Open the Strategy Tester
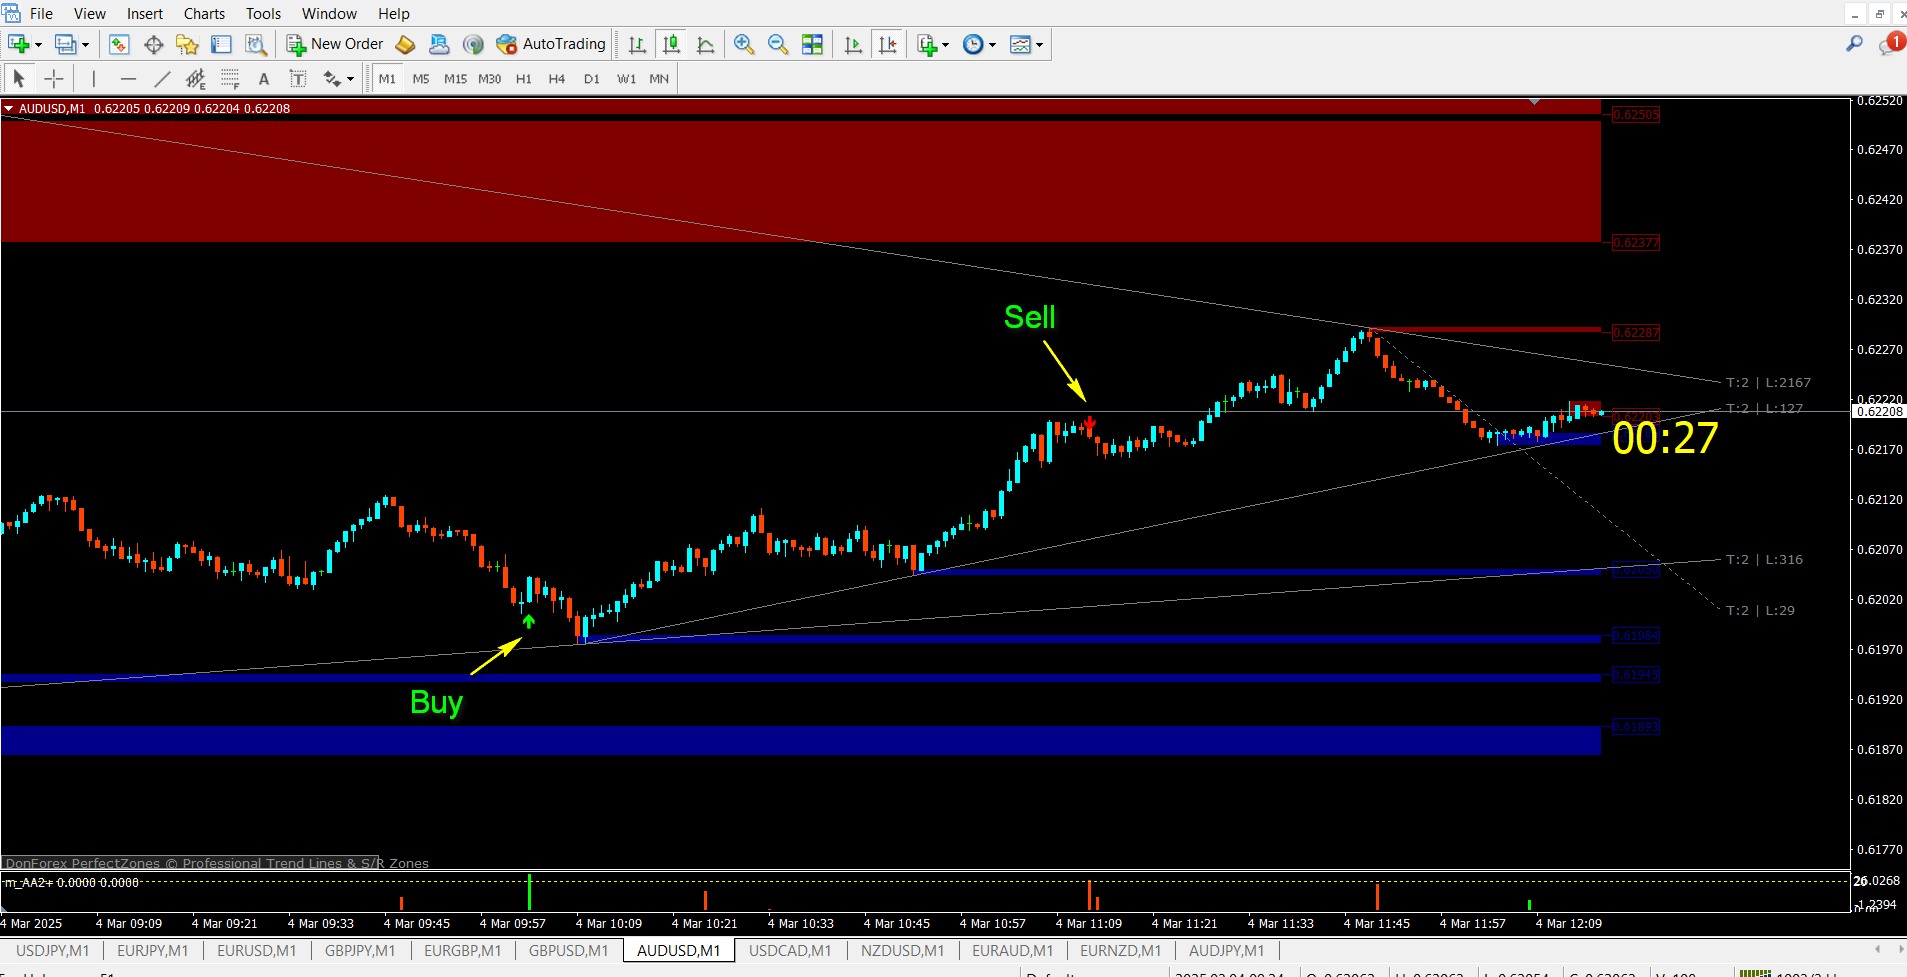The image size is (1907, 977). tap(255, 44)
